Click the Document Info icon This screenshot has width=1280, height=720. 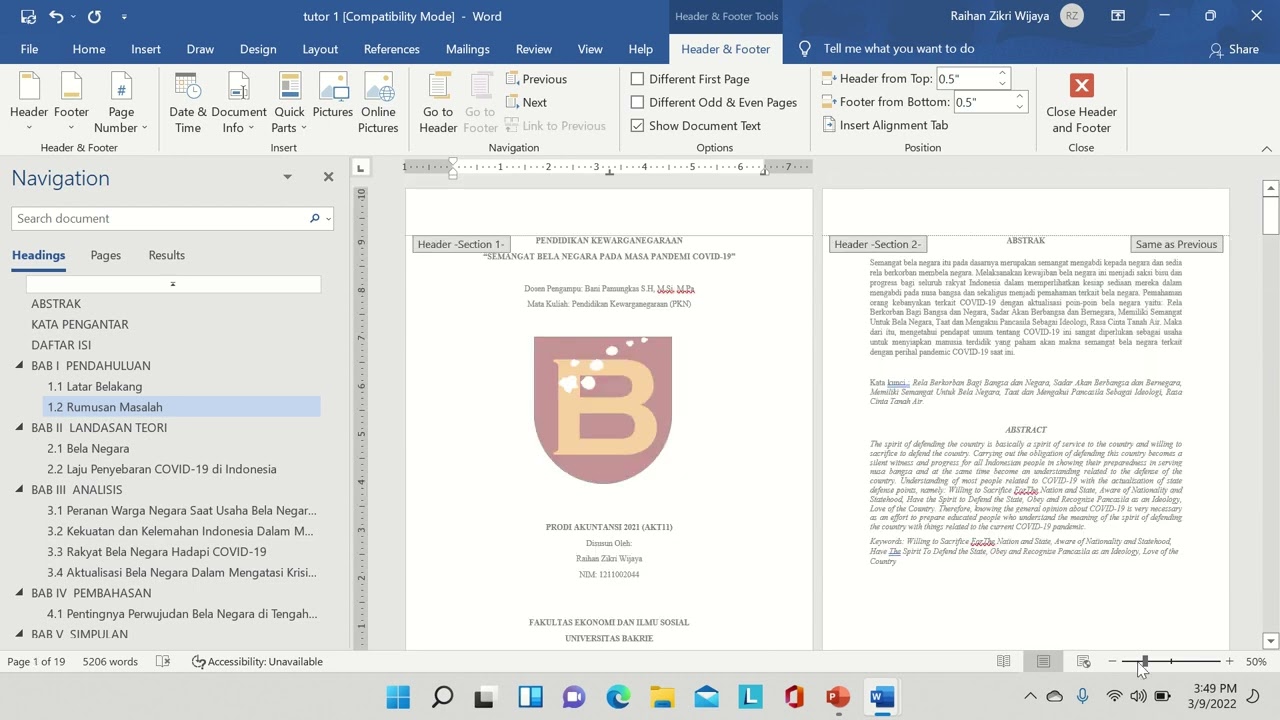(x=238, y=90)
